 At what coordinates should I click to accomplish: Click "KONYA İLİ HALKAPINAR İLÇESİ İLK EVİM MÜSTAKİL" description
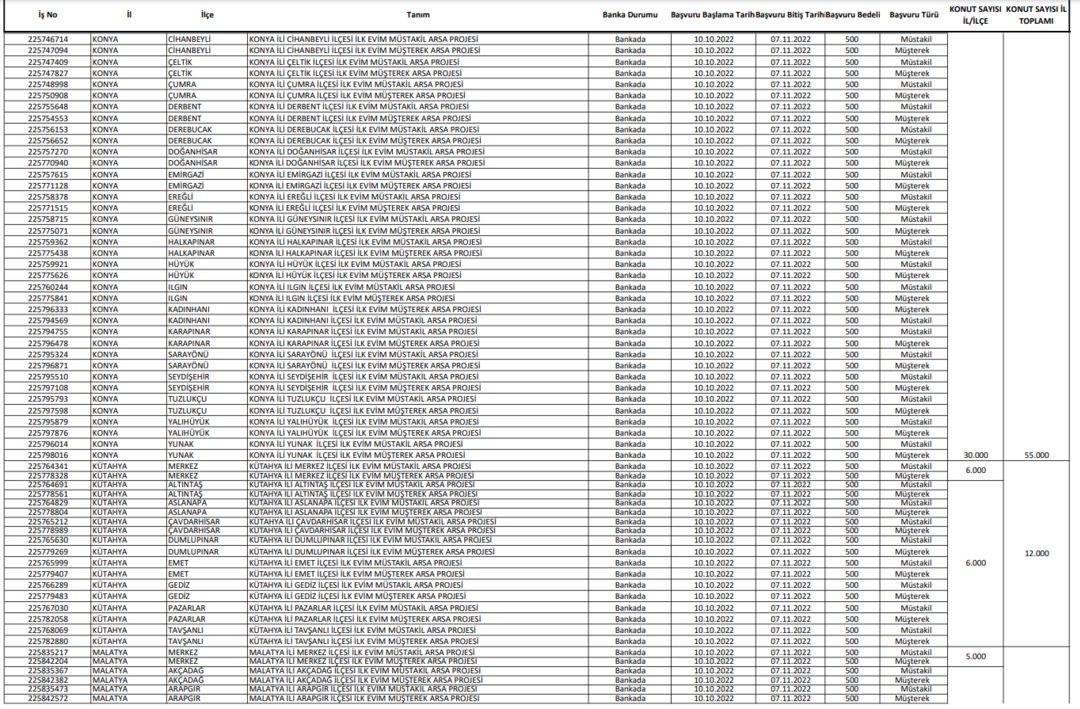click(365, 242)
